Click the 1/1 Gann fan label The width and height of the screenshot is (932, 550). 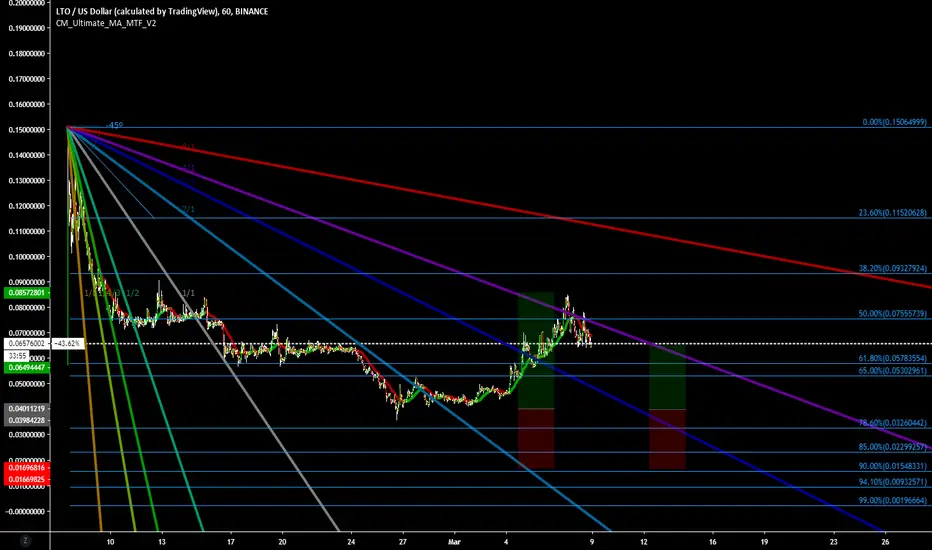click(x=188, y=293)
